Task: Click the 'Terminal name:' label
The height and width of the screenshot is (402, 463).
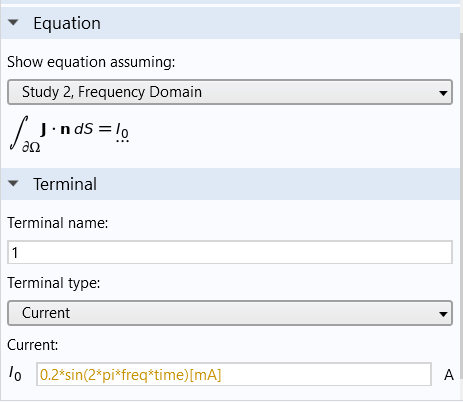Action: coord(58,223)
